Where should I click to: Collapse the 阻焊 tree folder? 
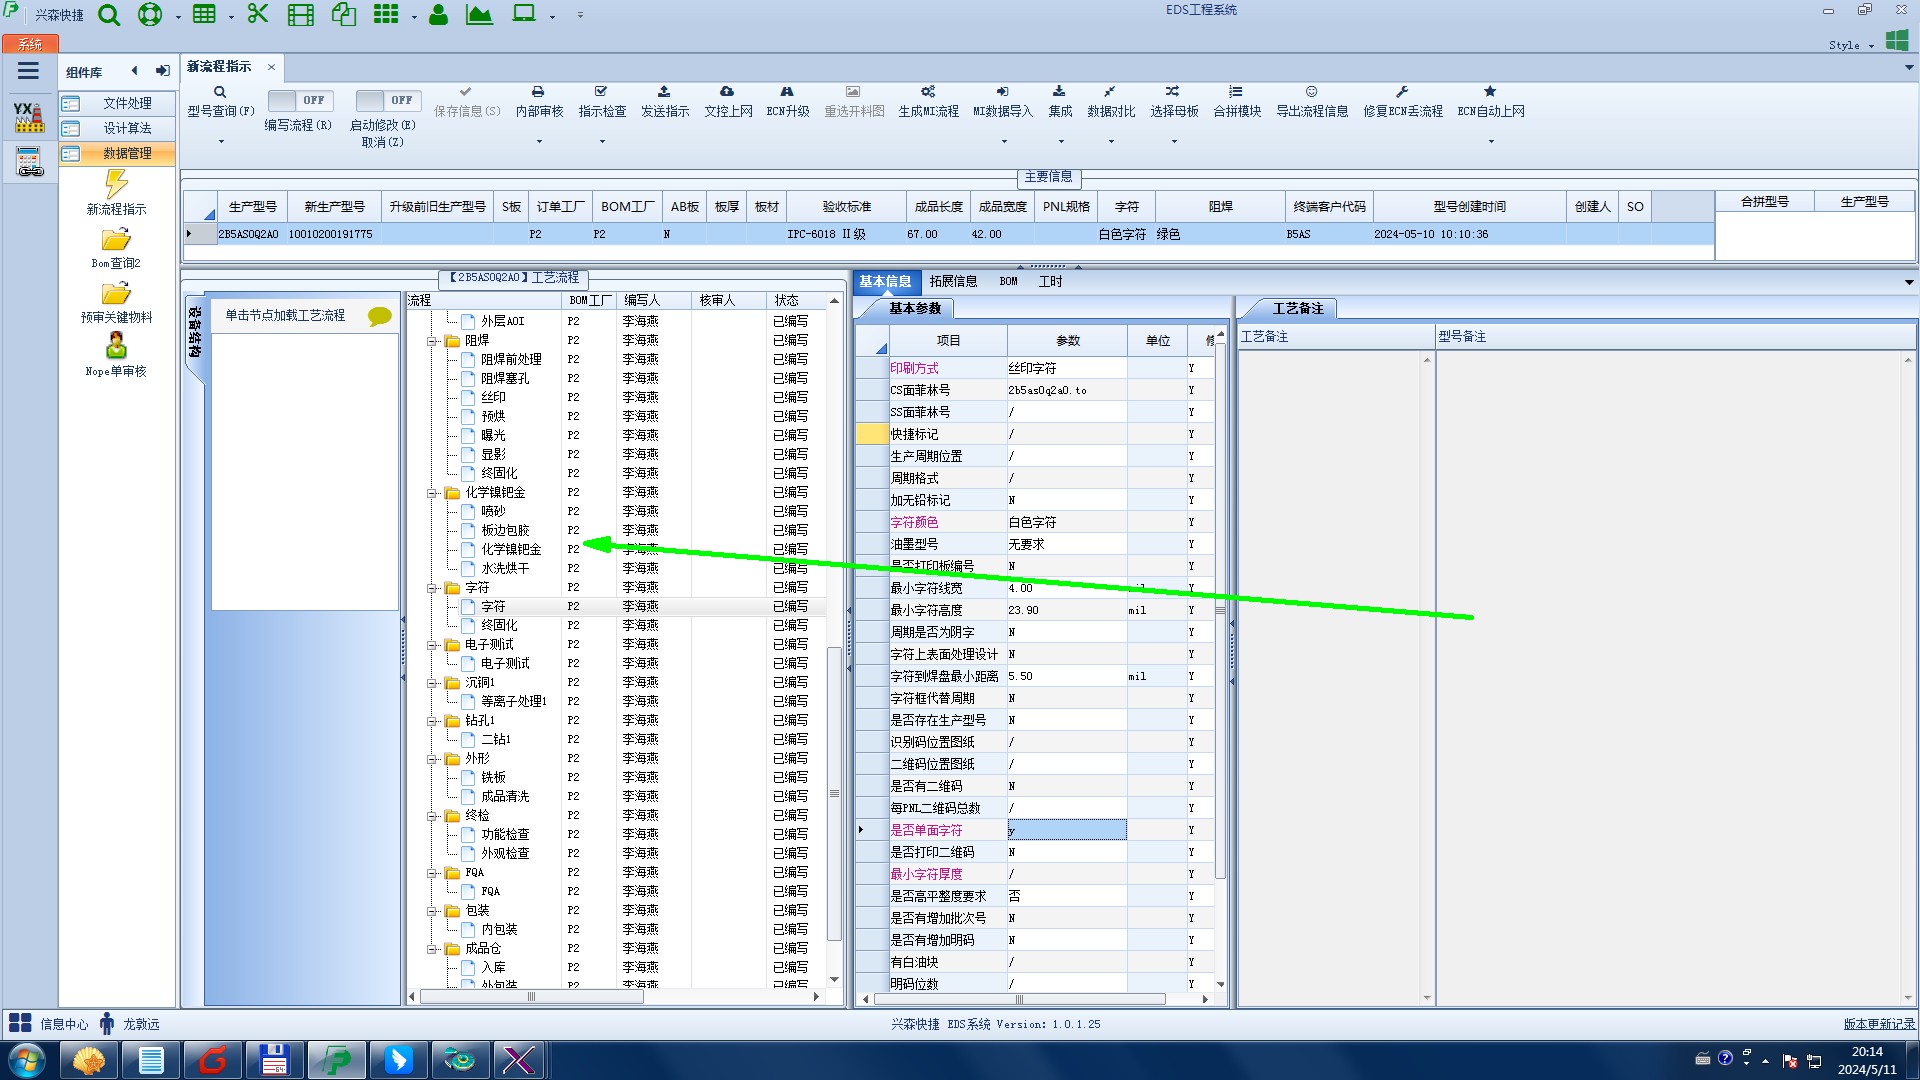[433, 341]
